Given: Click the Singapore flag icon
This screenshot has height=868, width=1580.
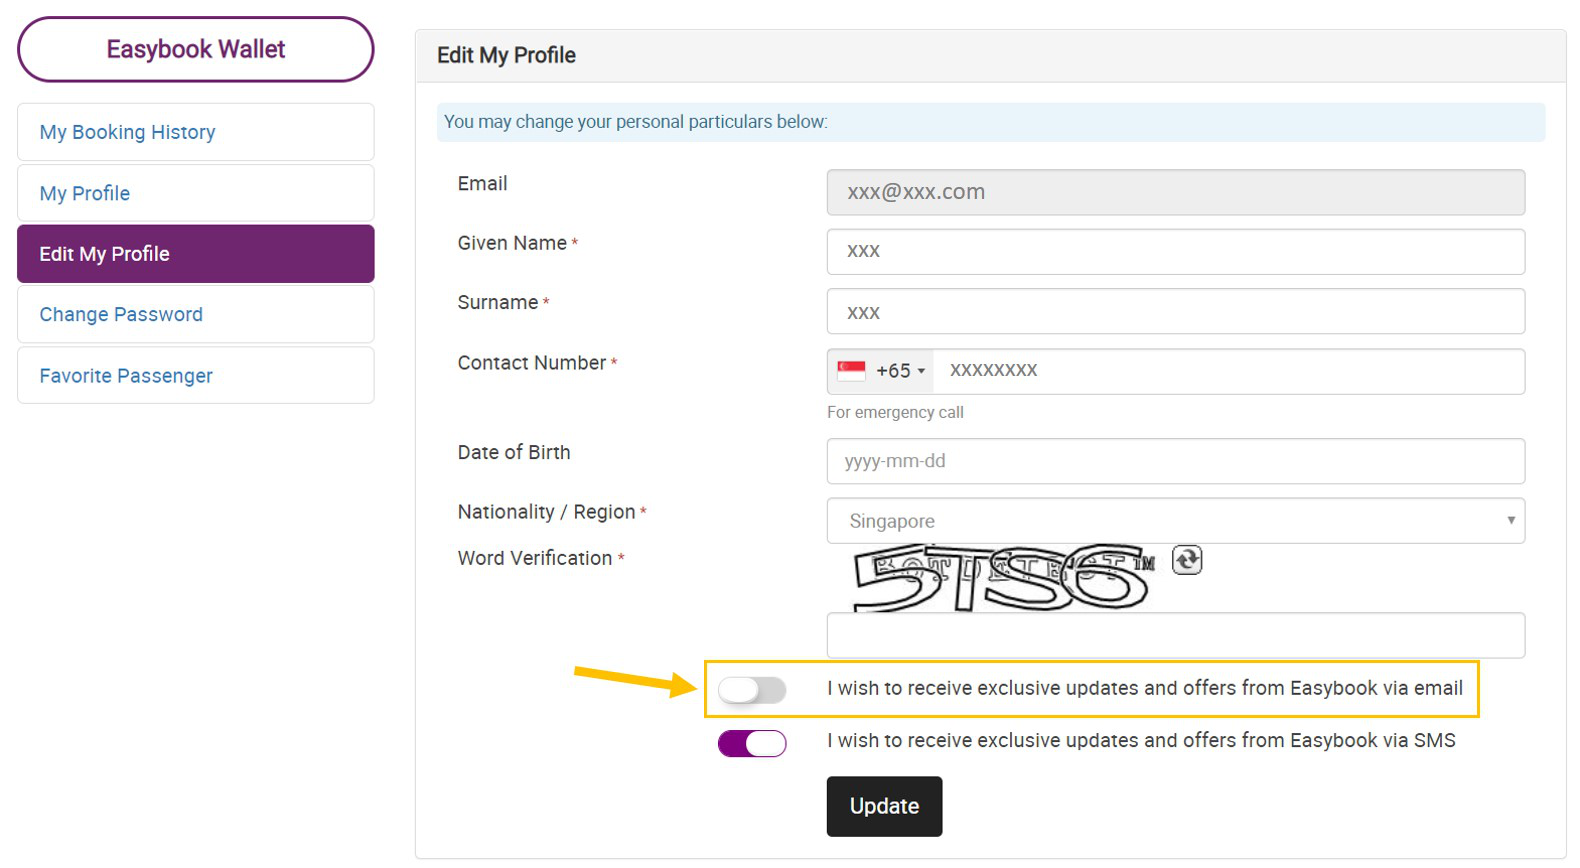Looking at the screenshot, I should pyautogui.click(x=852, y=371).
